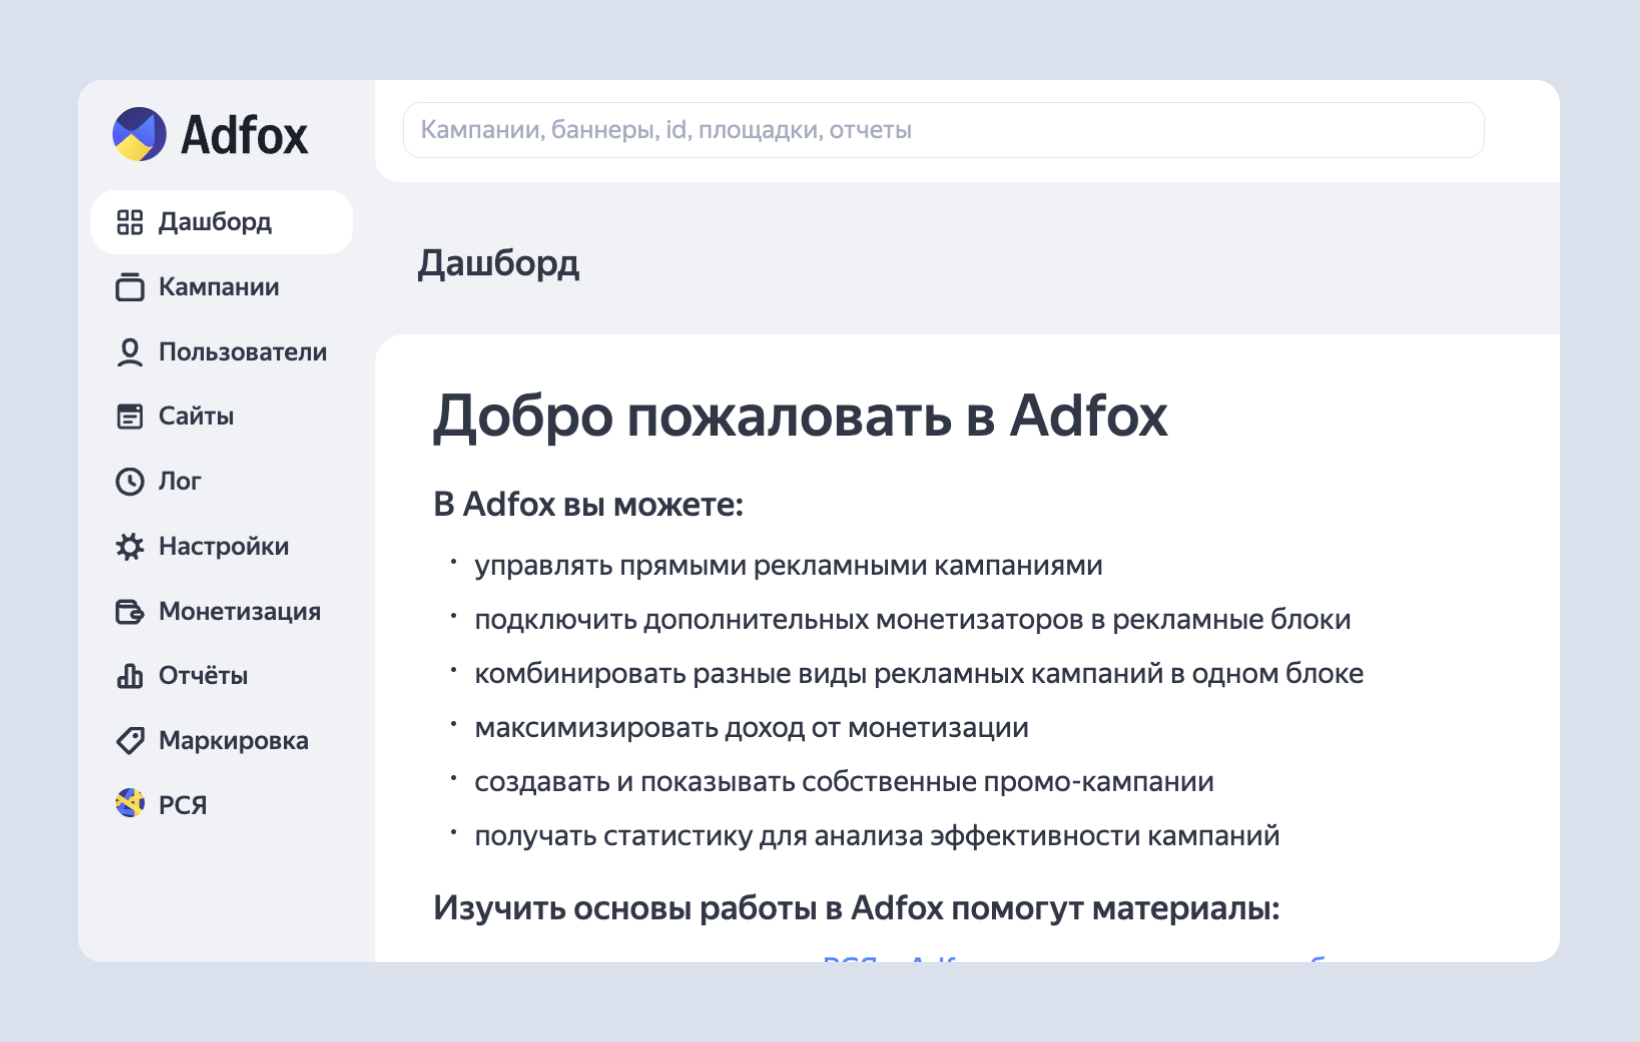Click the "Добро пожаловать в Adfox" title

tap(800, 416)
